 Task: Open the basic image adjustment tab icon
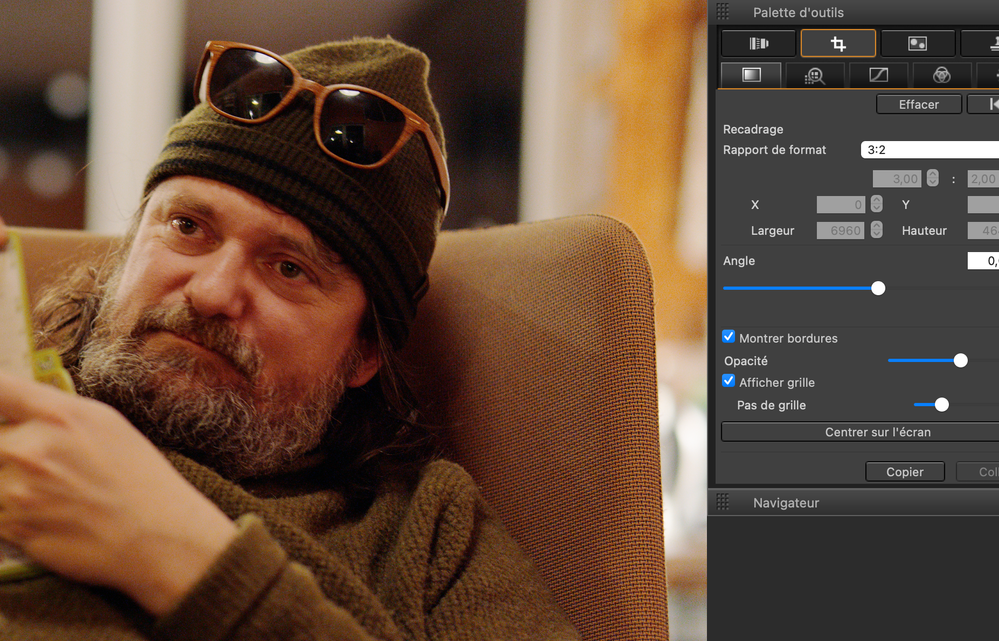(x=751, y=75)
